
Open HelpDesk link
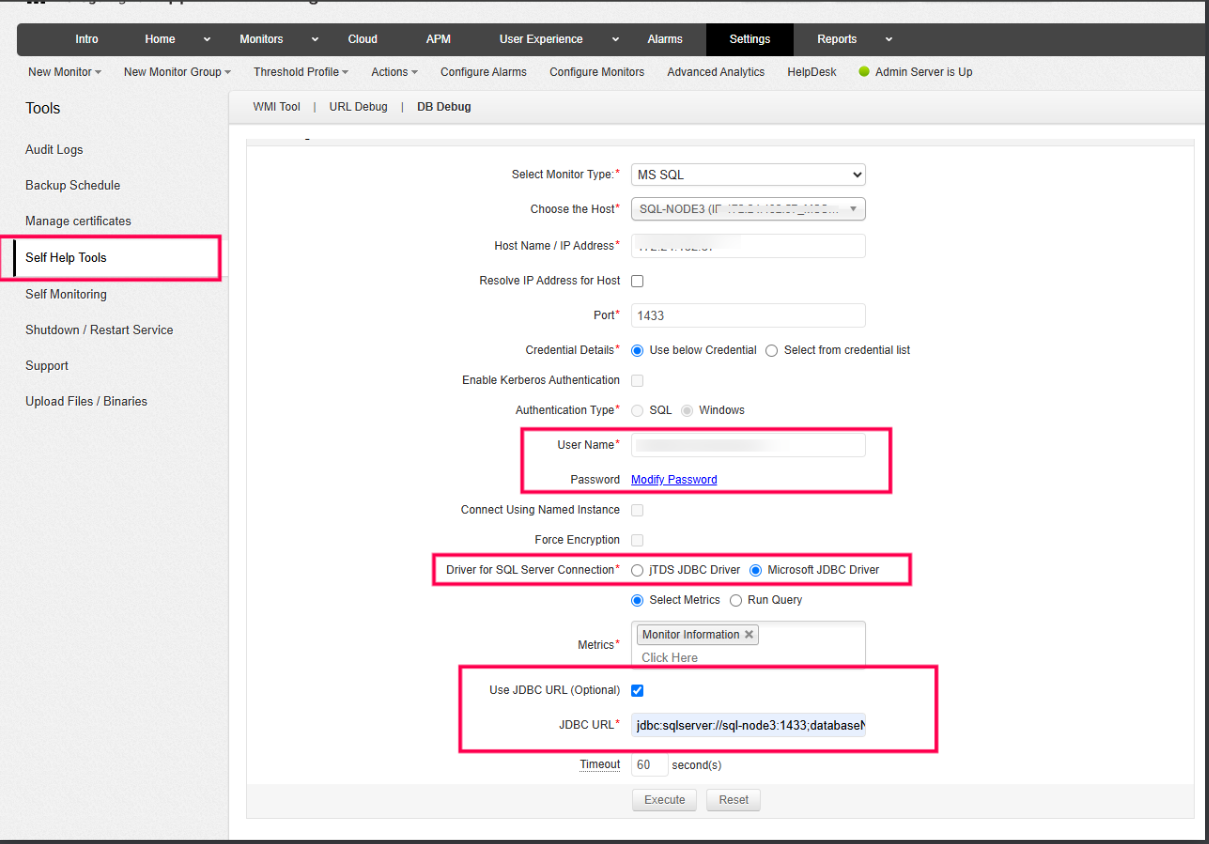812,72
